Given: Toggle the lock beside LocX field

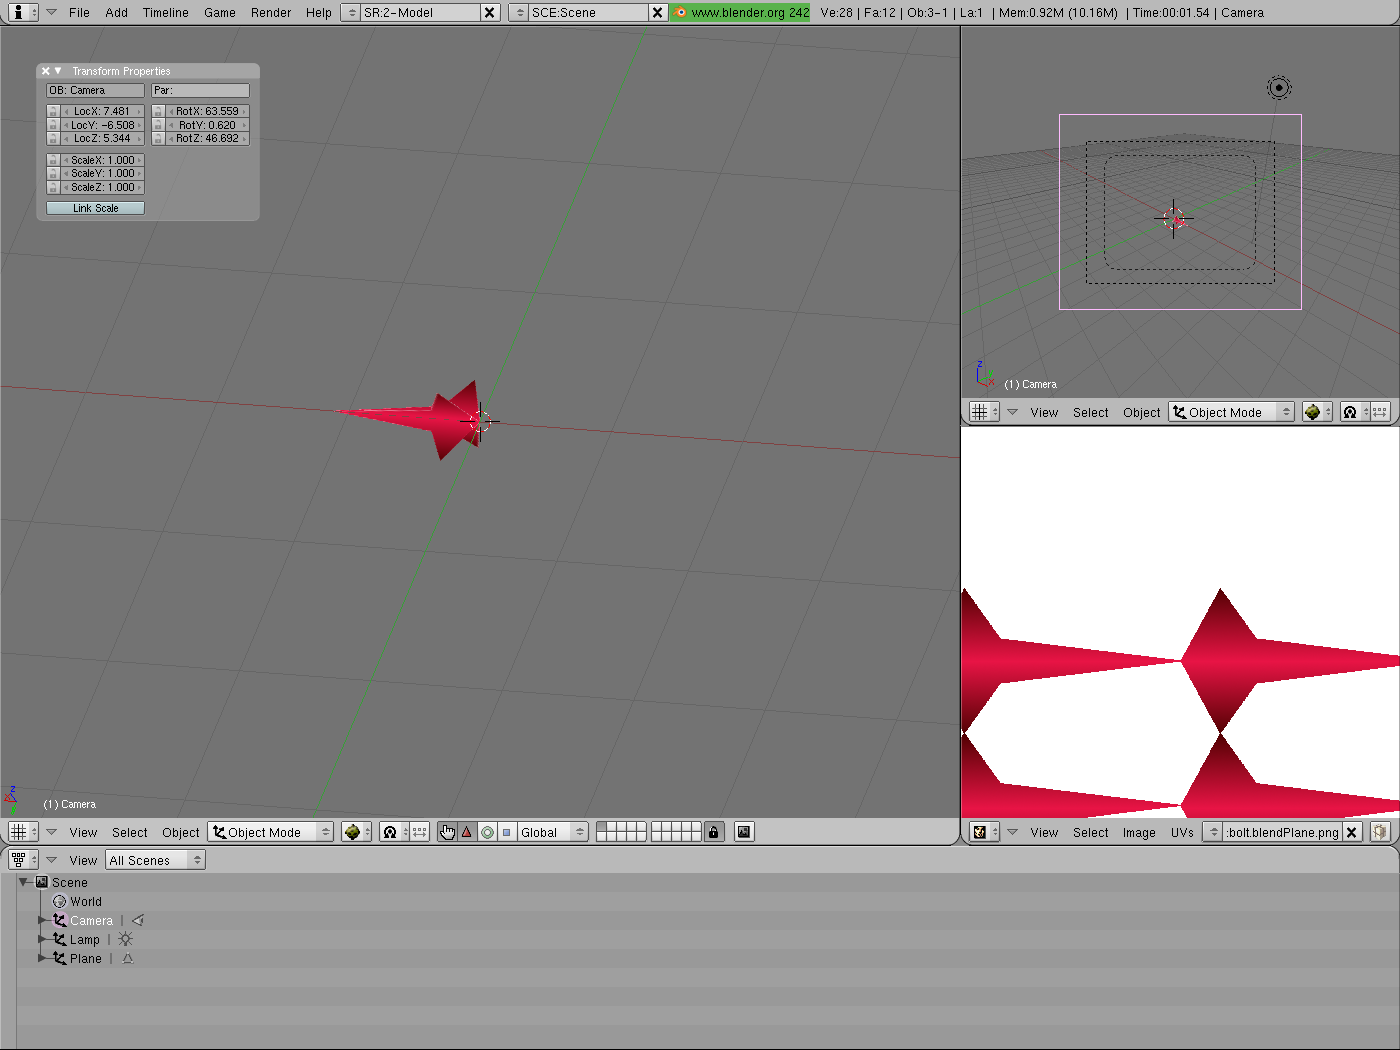Looking at the screenshot, I should 53,111.
